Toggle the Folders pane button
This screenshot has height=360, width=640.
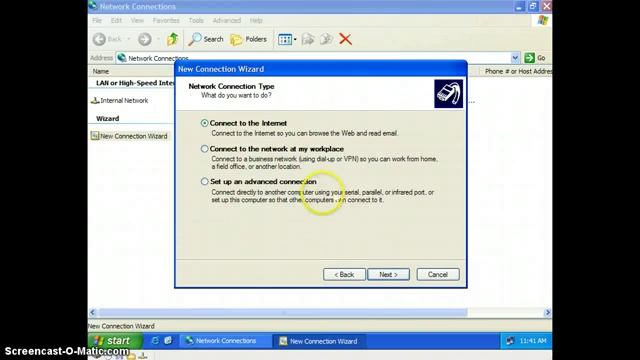(249, 39)
